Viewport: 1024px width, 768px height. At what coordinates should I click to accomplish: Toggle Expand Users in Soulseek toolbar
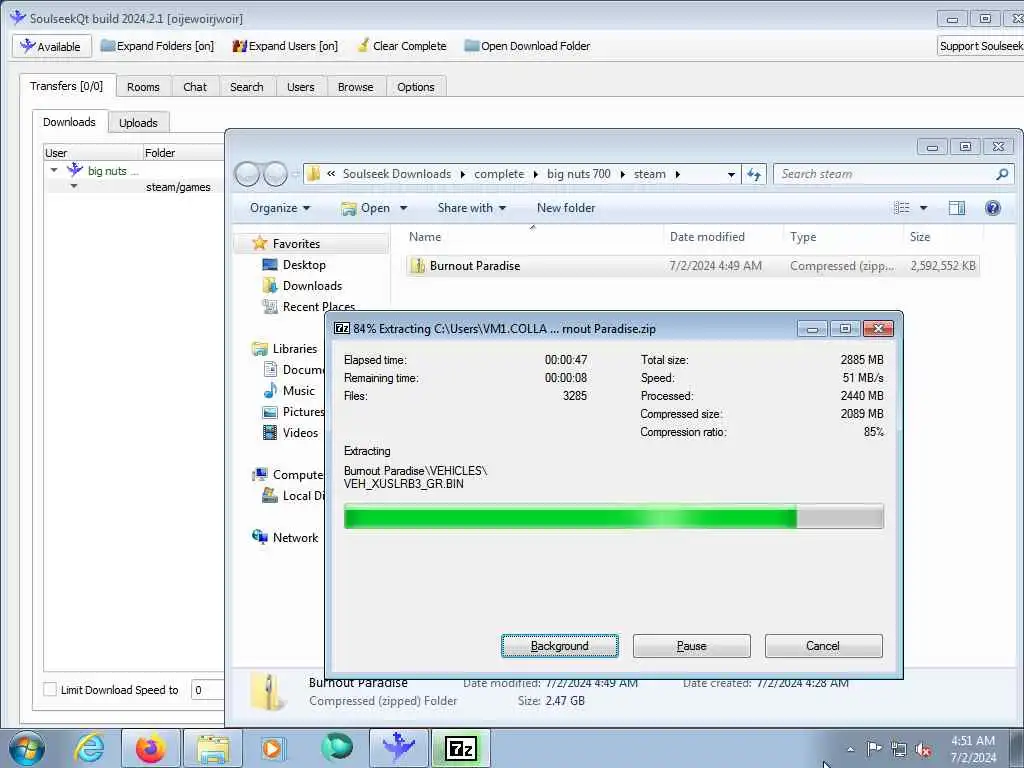click(x=285, y=46)
